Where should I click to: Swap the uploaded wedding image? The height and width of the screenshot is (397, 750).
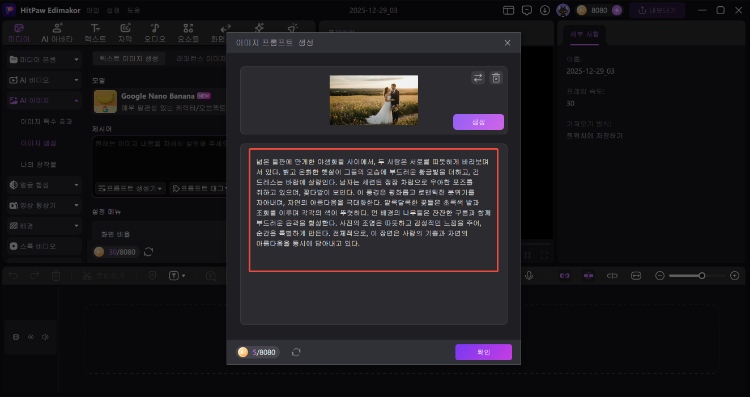point(477,78)
